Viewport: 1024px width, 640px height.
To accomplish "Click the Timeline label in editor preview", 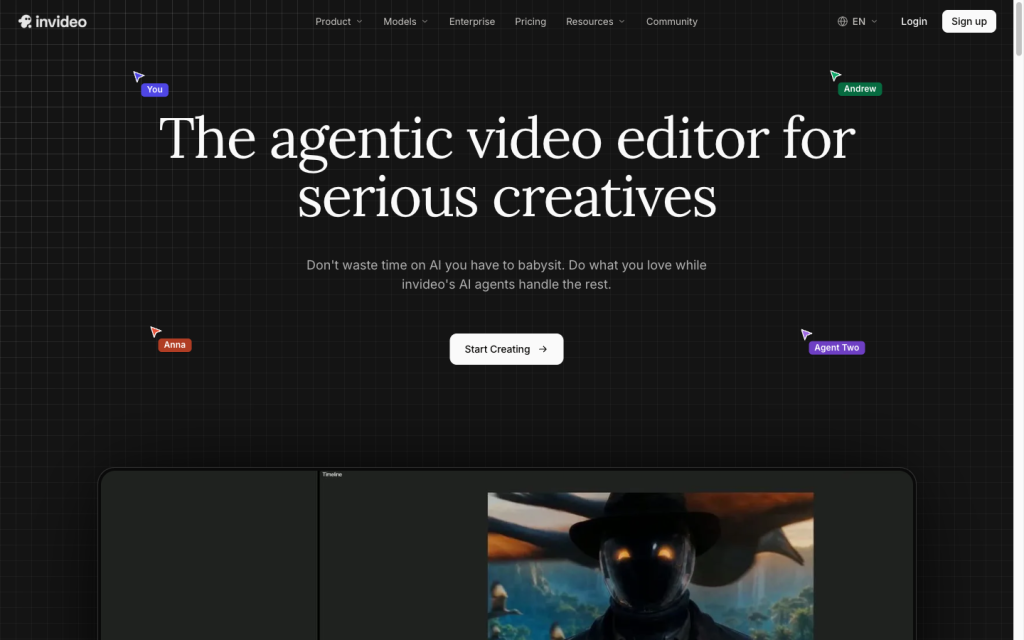I will [332, 474].
